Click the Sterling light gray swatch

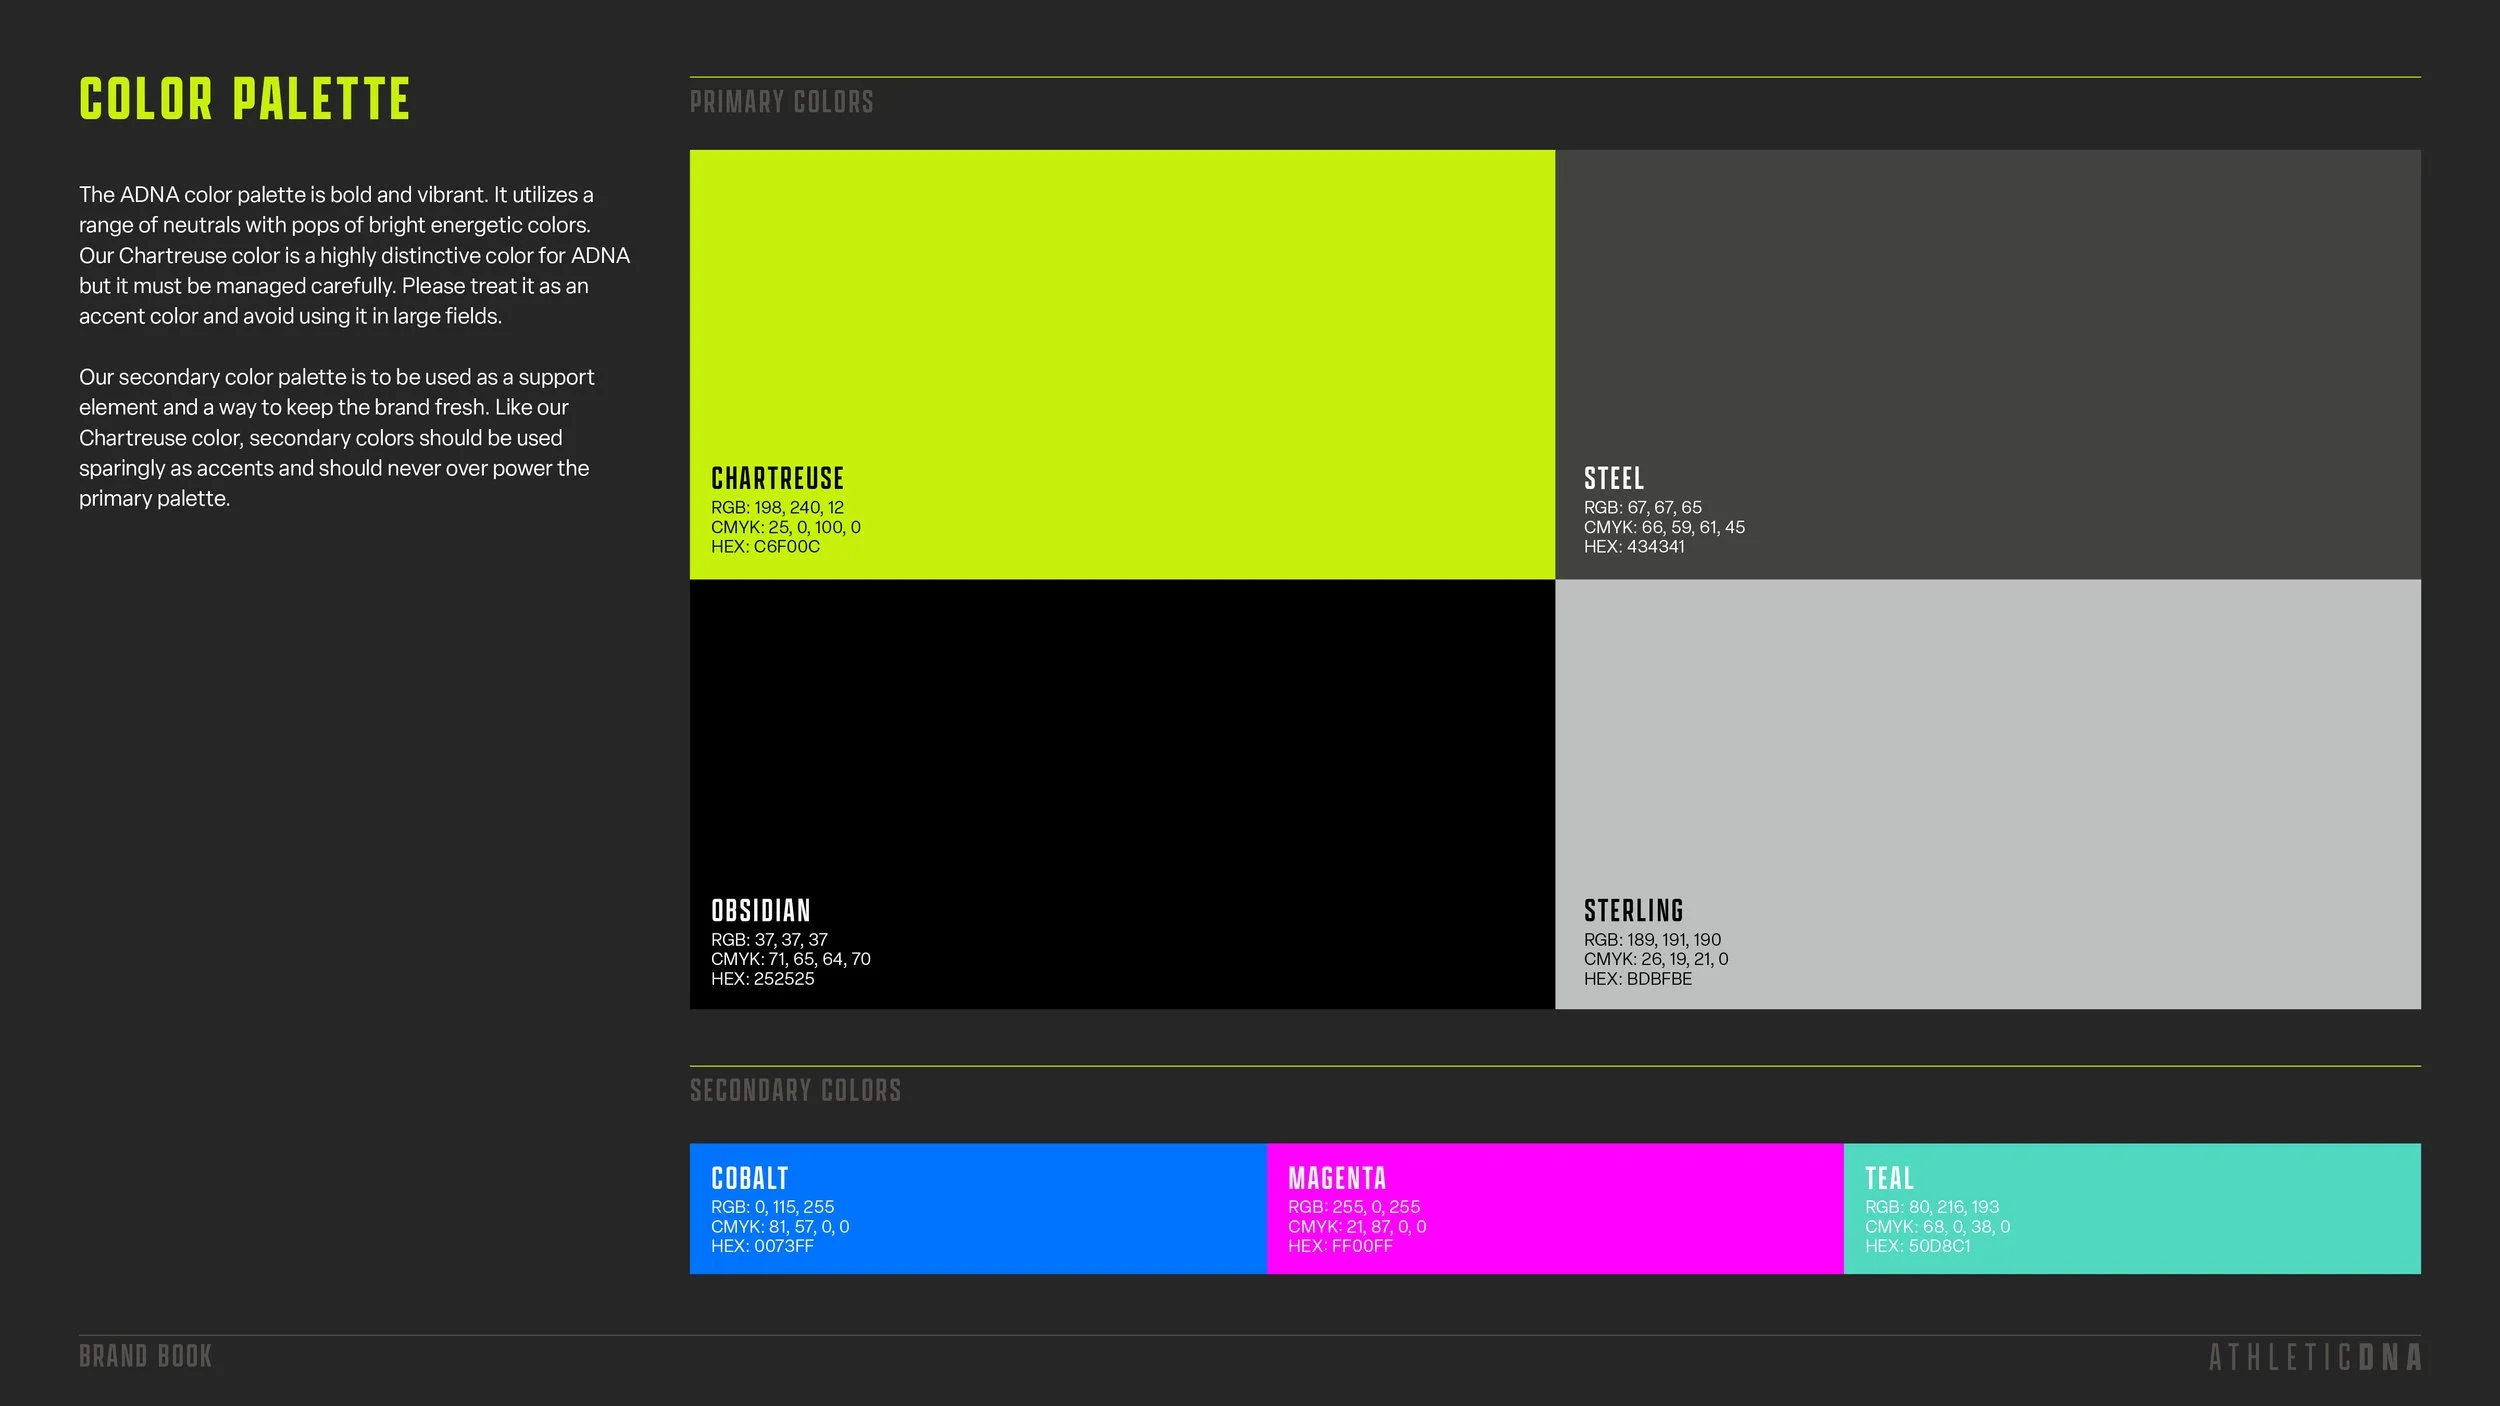click(x=1988, y=794)
